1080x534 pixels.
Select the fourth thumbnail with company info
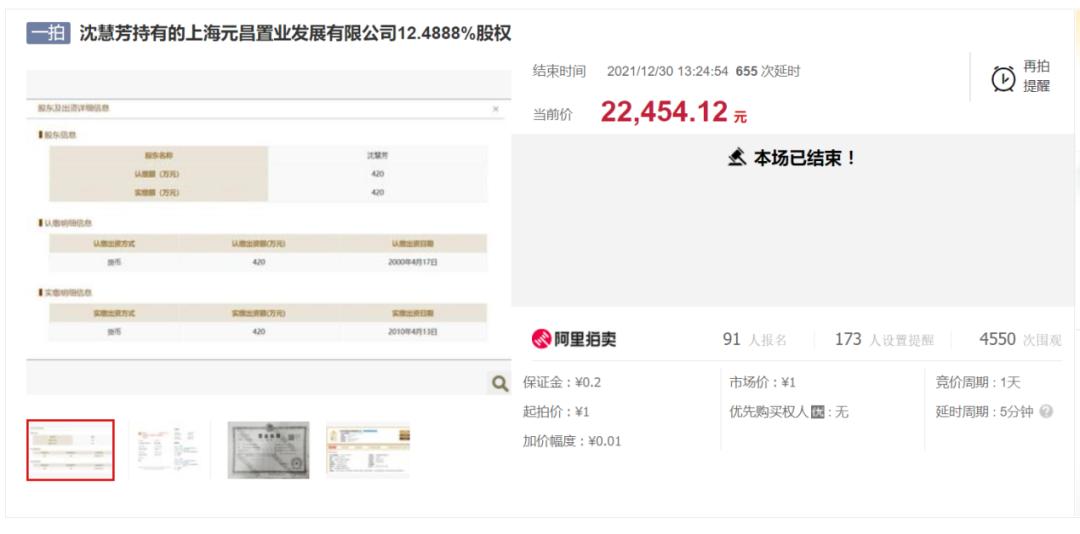(x=368, y=450)
